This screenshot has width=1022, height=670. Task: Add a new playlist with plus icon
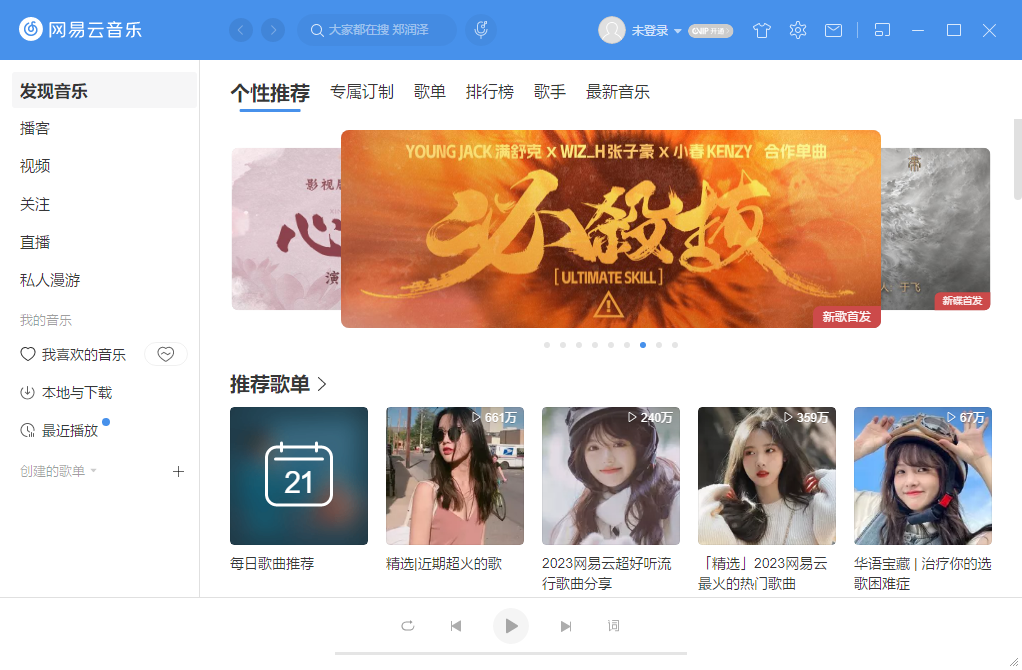click(178, 471)
